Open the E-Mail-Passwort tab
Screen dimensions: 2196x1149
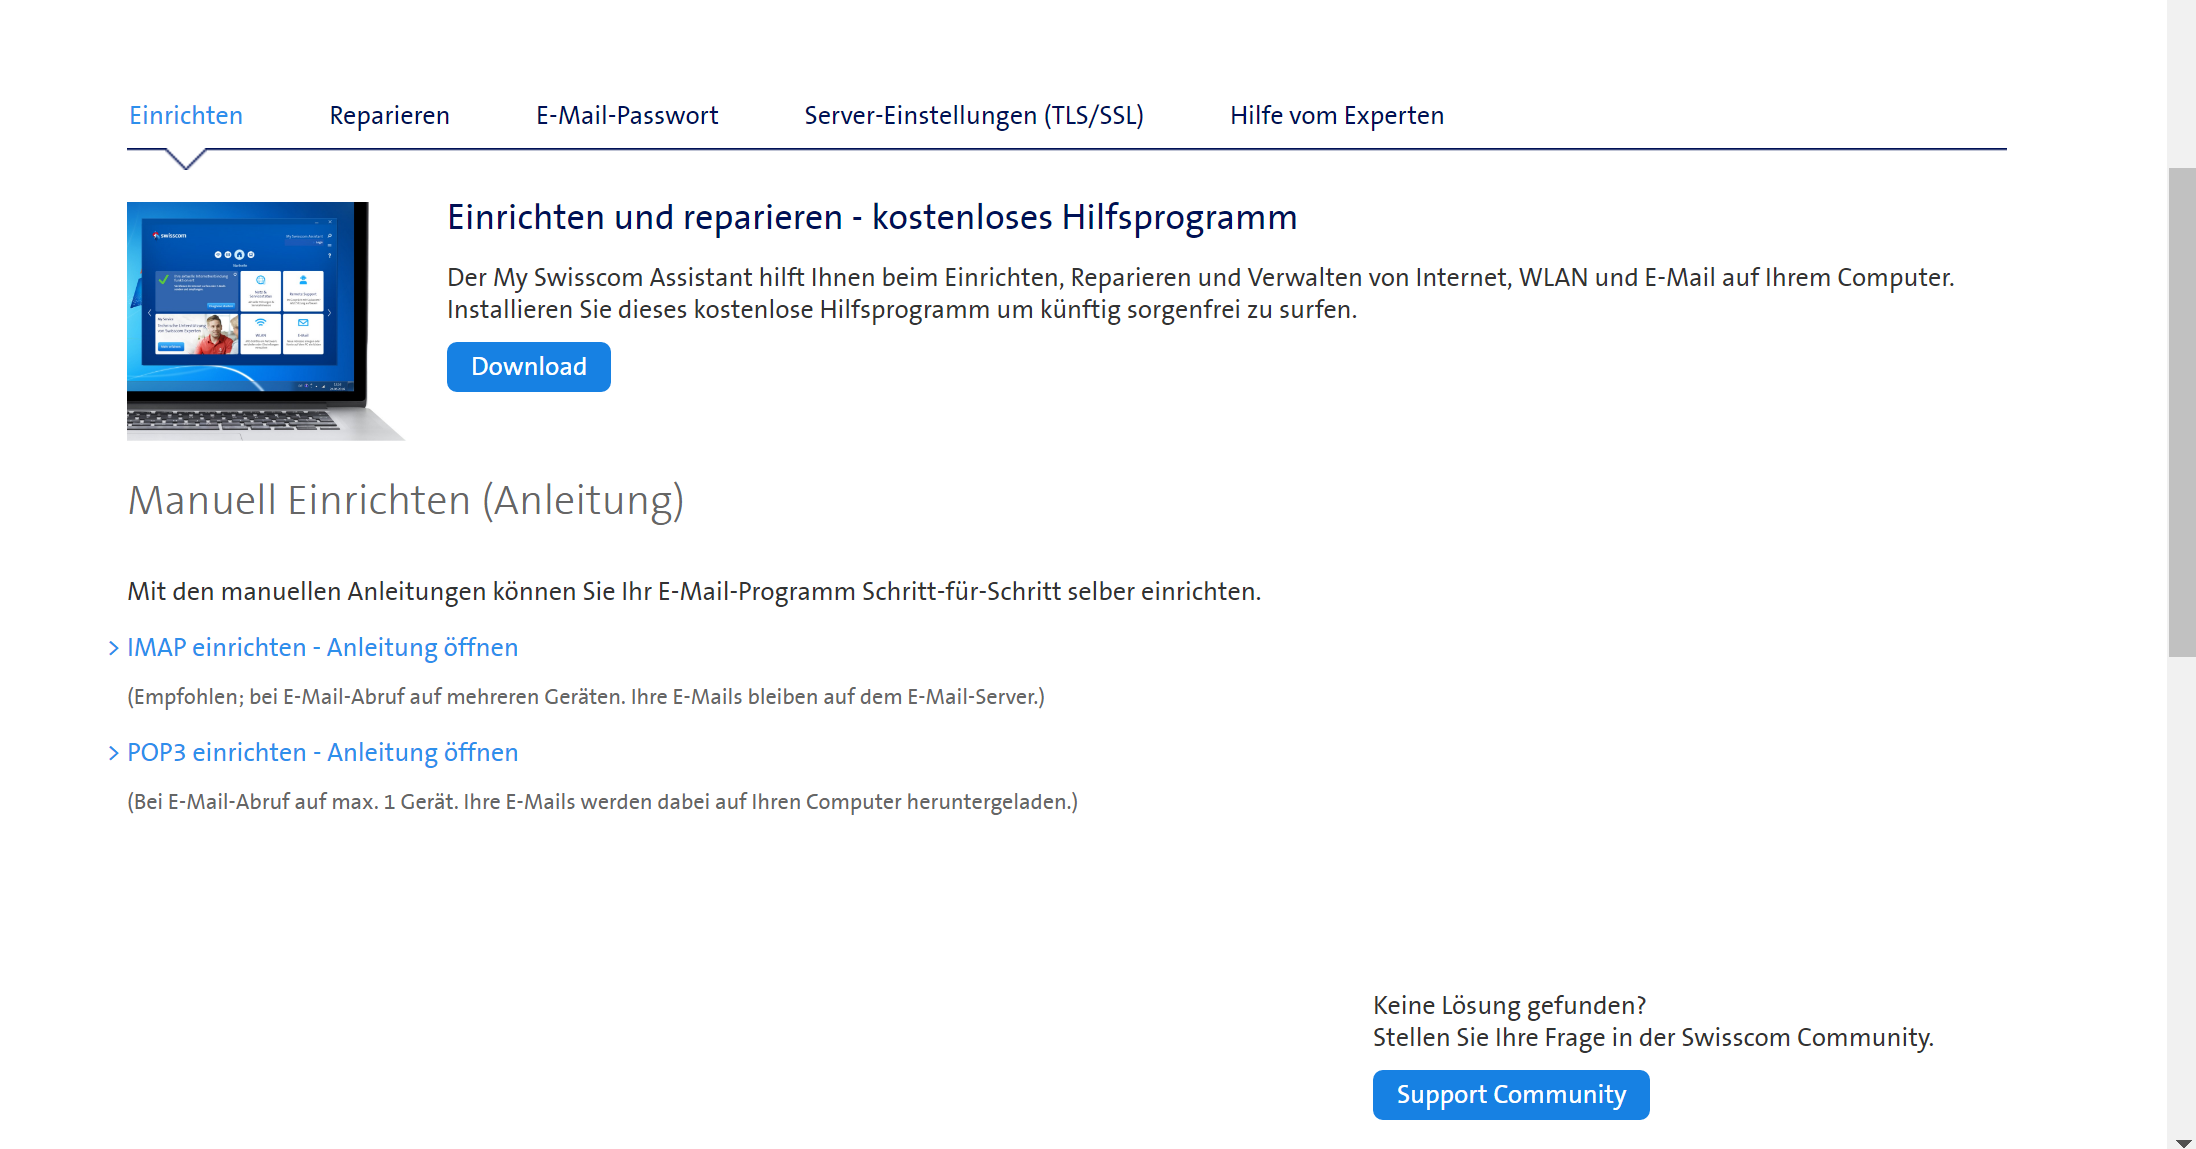pos(627,115)
